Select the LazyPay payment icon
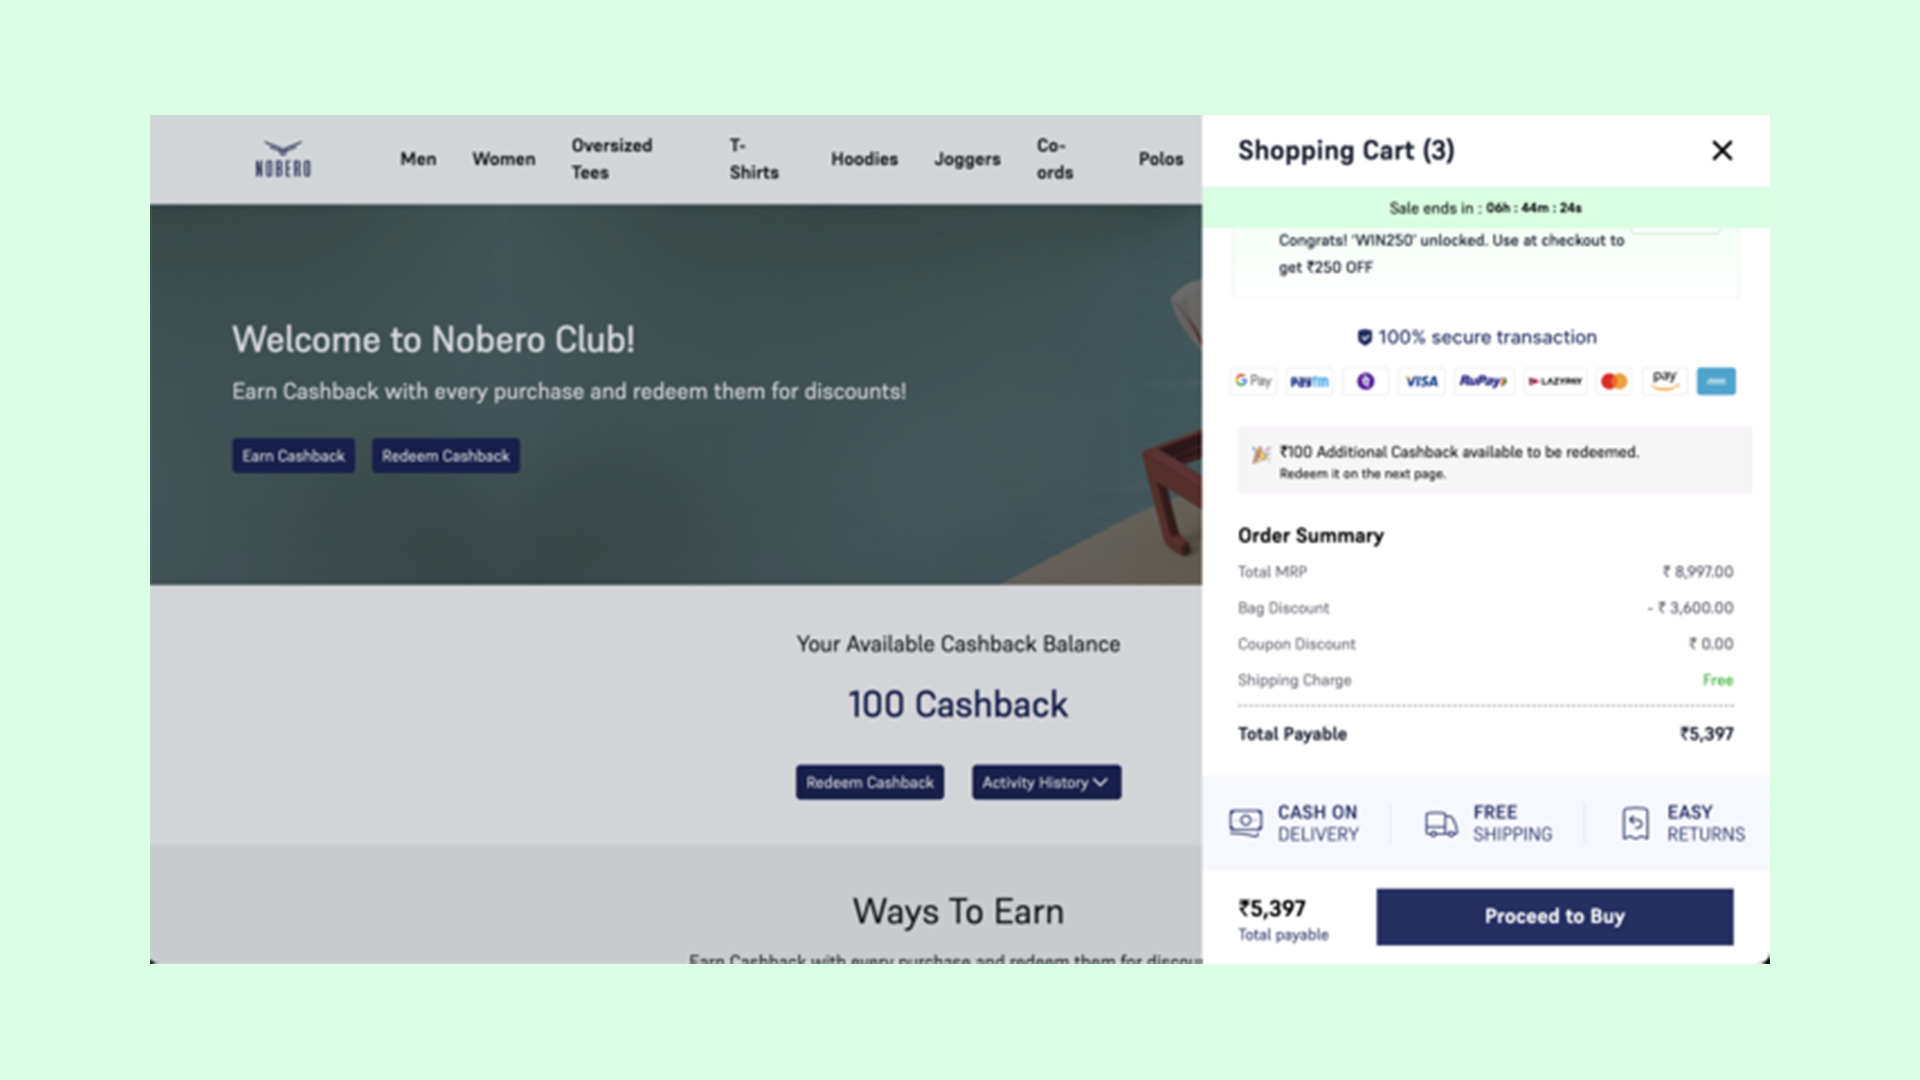Viewport: 1920px width, 1080px height. [x=1554, y=381]
